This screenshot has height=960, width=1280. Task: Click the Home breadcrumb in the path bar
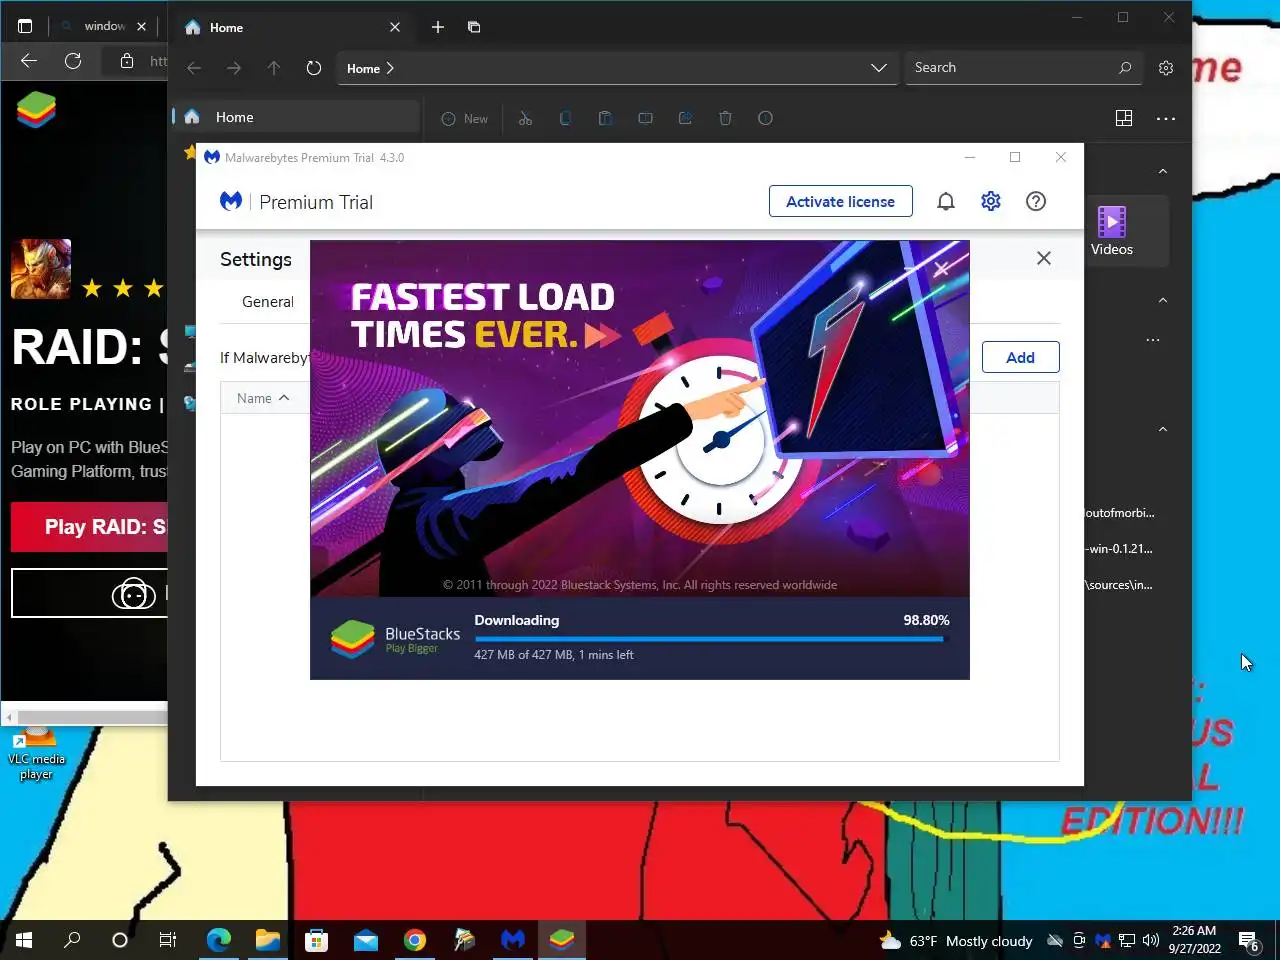point(363,68)
